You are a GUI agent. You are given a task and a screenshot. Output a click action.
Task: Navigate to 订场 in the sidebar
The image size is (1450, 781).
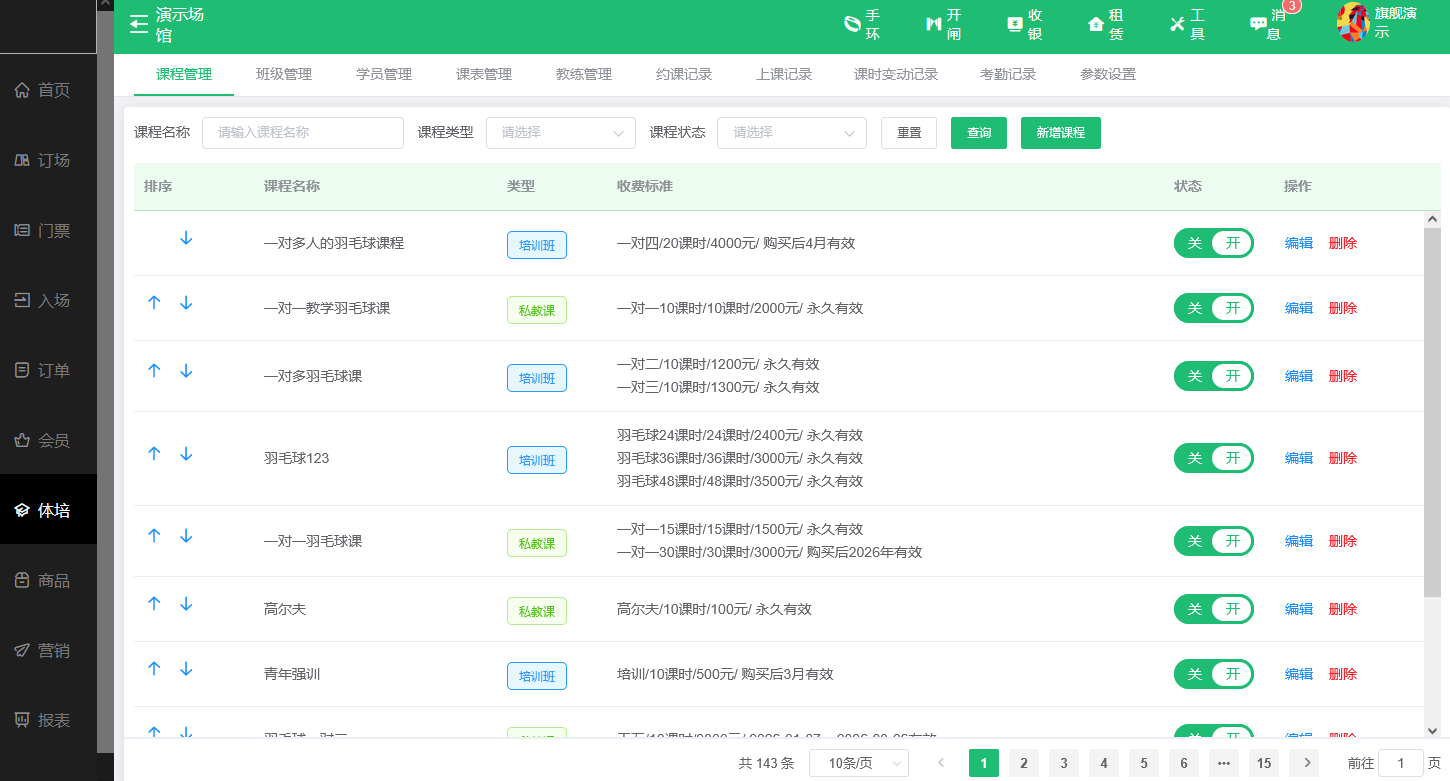click(x=46, y=160)
